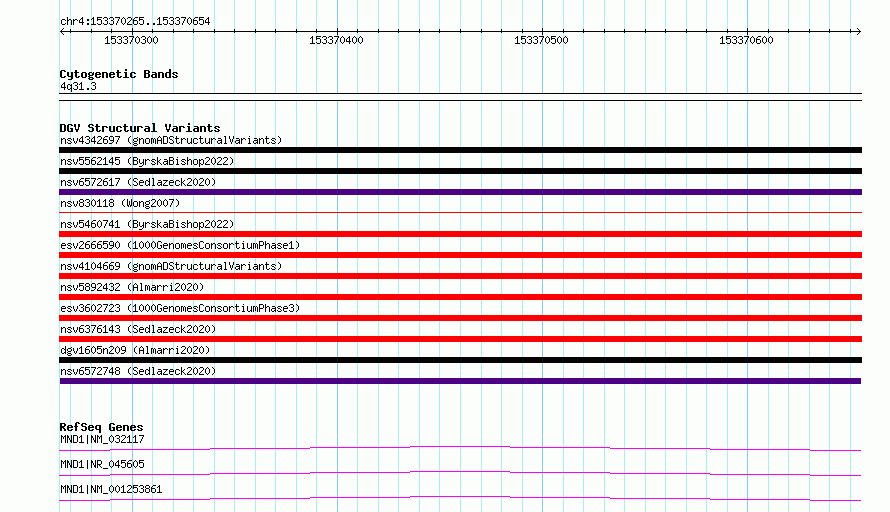Select variant nsv5460741 ByrskaBishop2022 label

[x=147, y=224]
